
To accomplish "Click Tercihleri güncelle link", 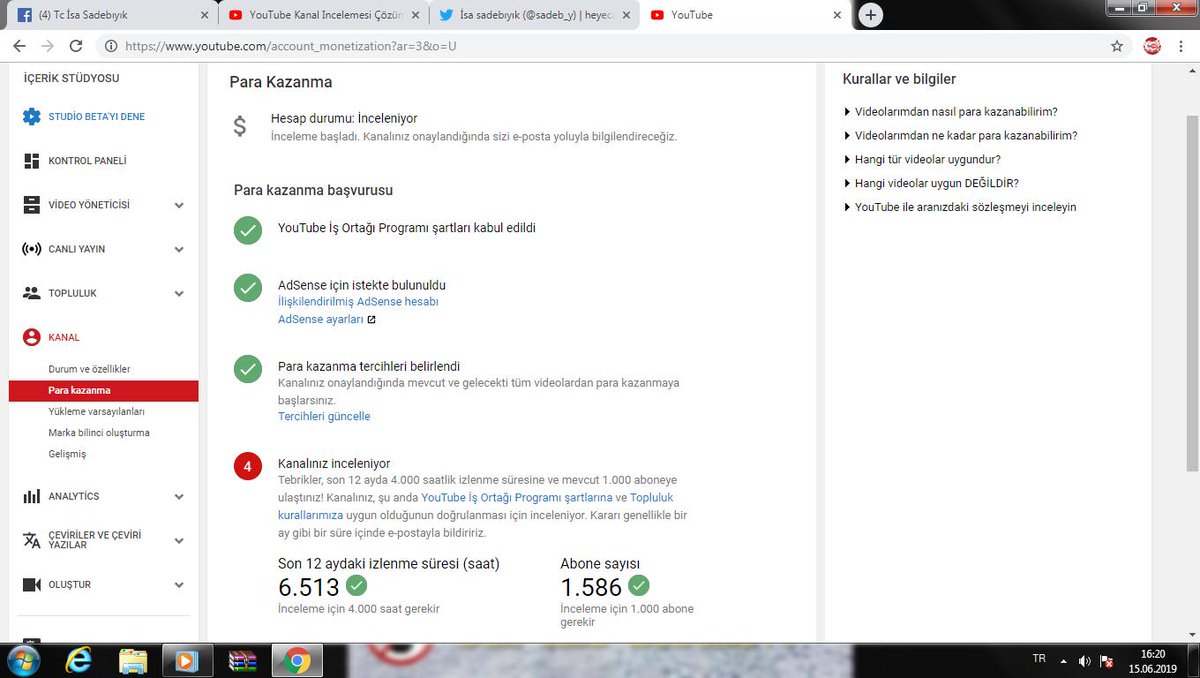I will (324, 417).
